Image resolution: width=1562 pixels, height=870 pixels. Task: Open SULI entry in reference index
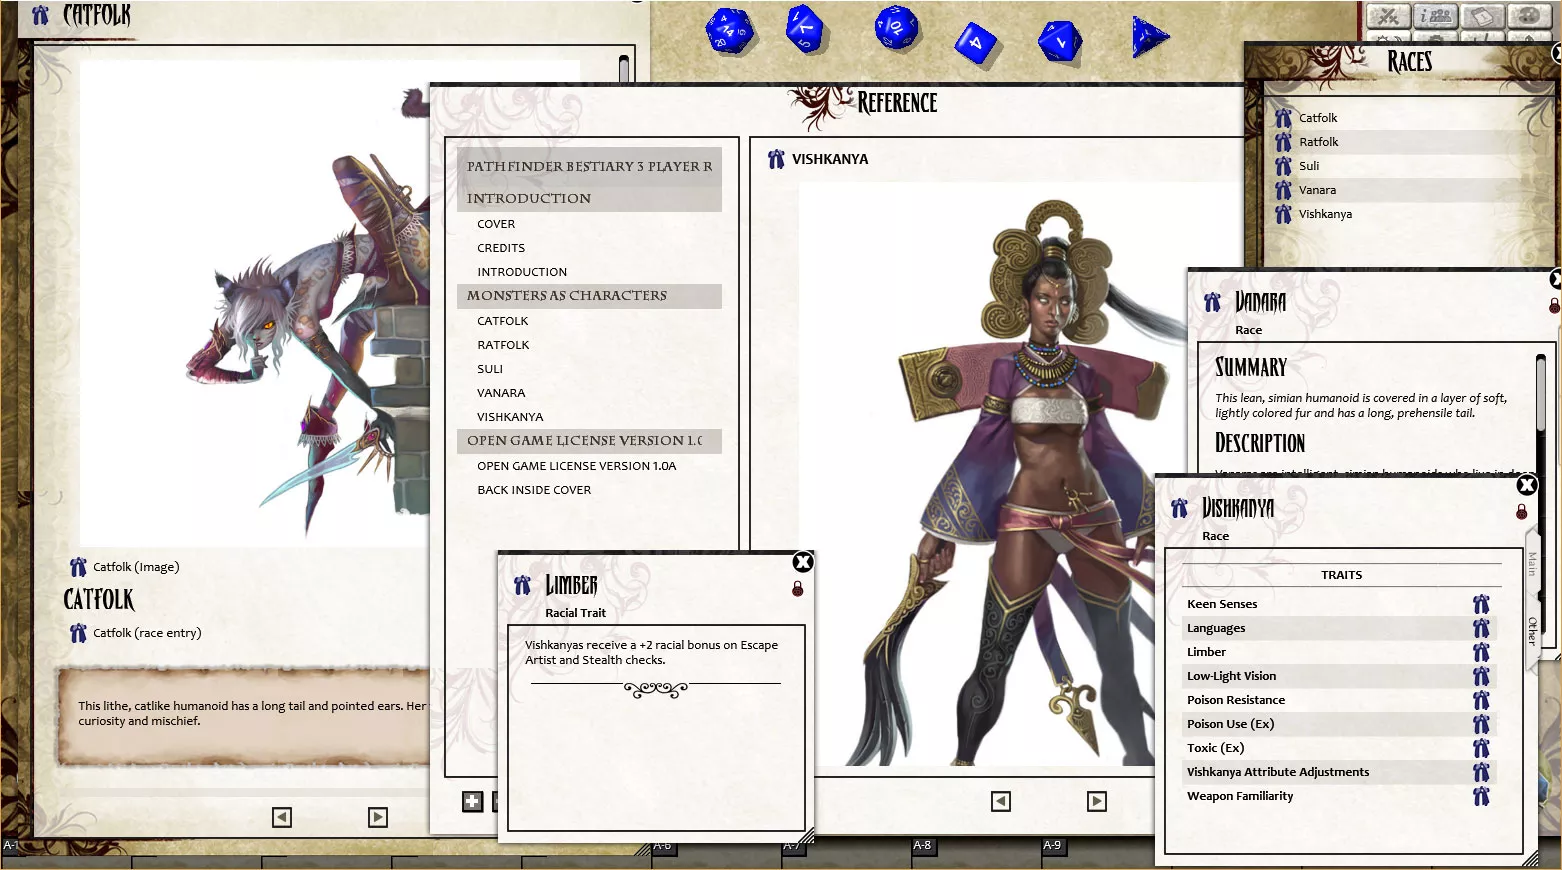(x=490, y=369)
